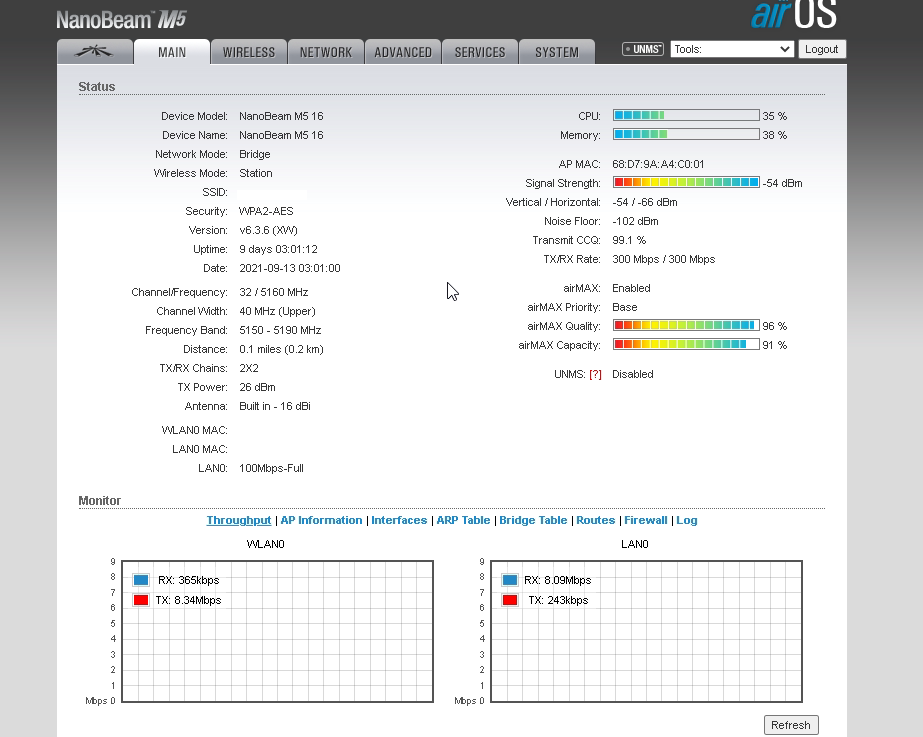The height and width of the screenshot is (737, 923).
Task: Click the date value 2021-09-13 03:01:00
Action: point(290,268)
